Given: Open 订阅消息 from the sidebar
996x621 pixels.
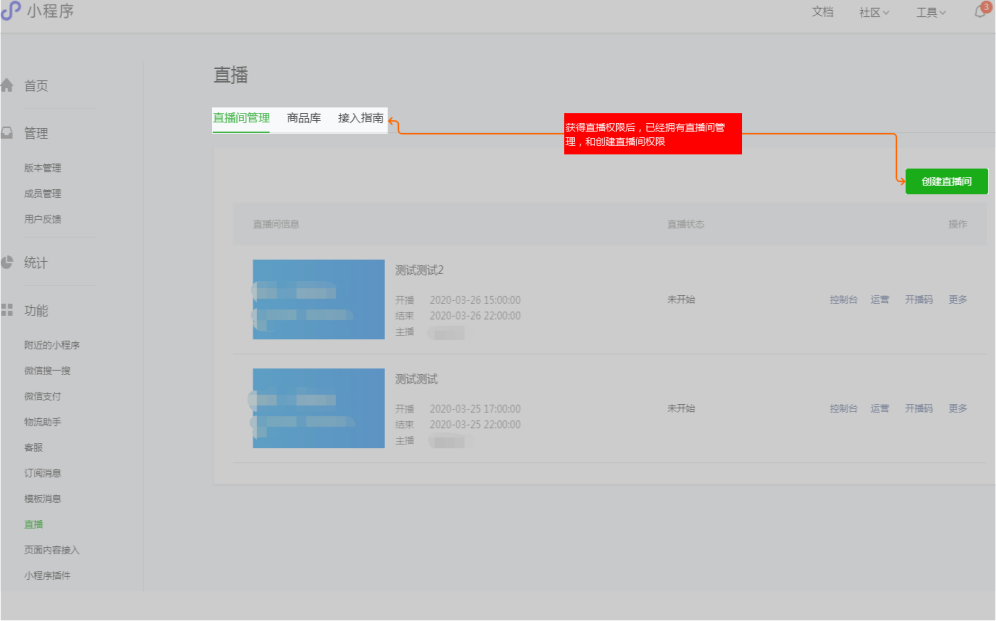Looking at the screenshot, I should click(x=43, y=472).
